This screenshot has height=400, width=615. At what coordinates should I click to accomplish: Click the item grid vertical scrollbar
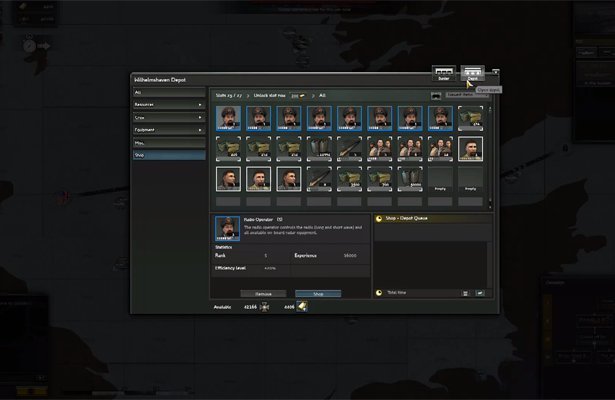(489, 150)
